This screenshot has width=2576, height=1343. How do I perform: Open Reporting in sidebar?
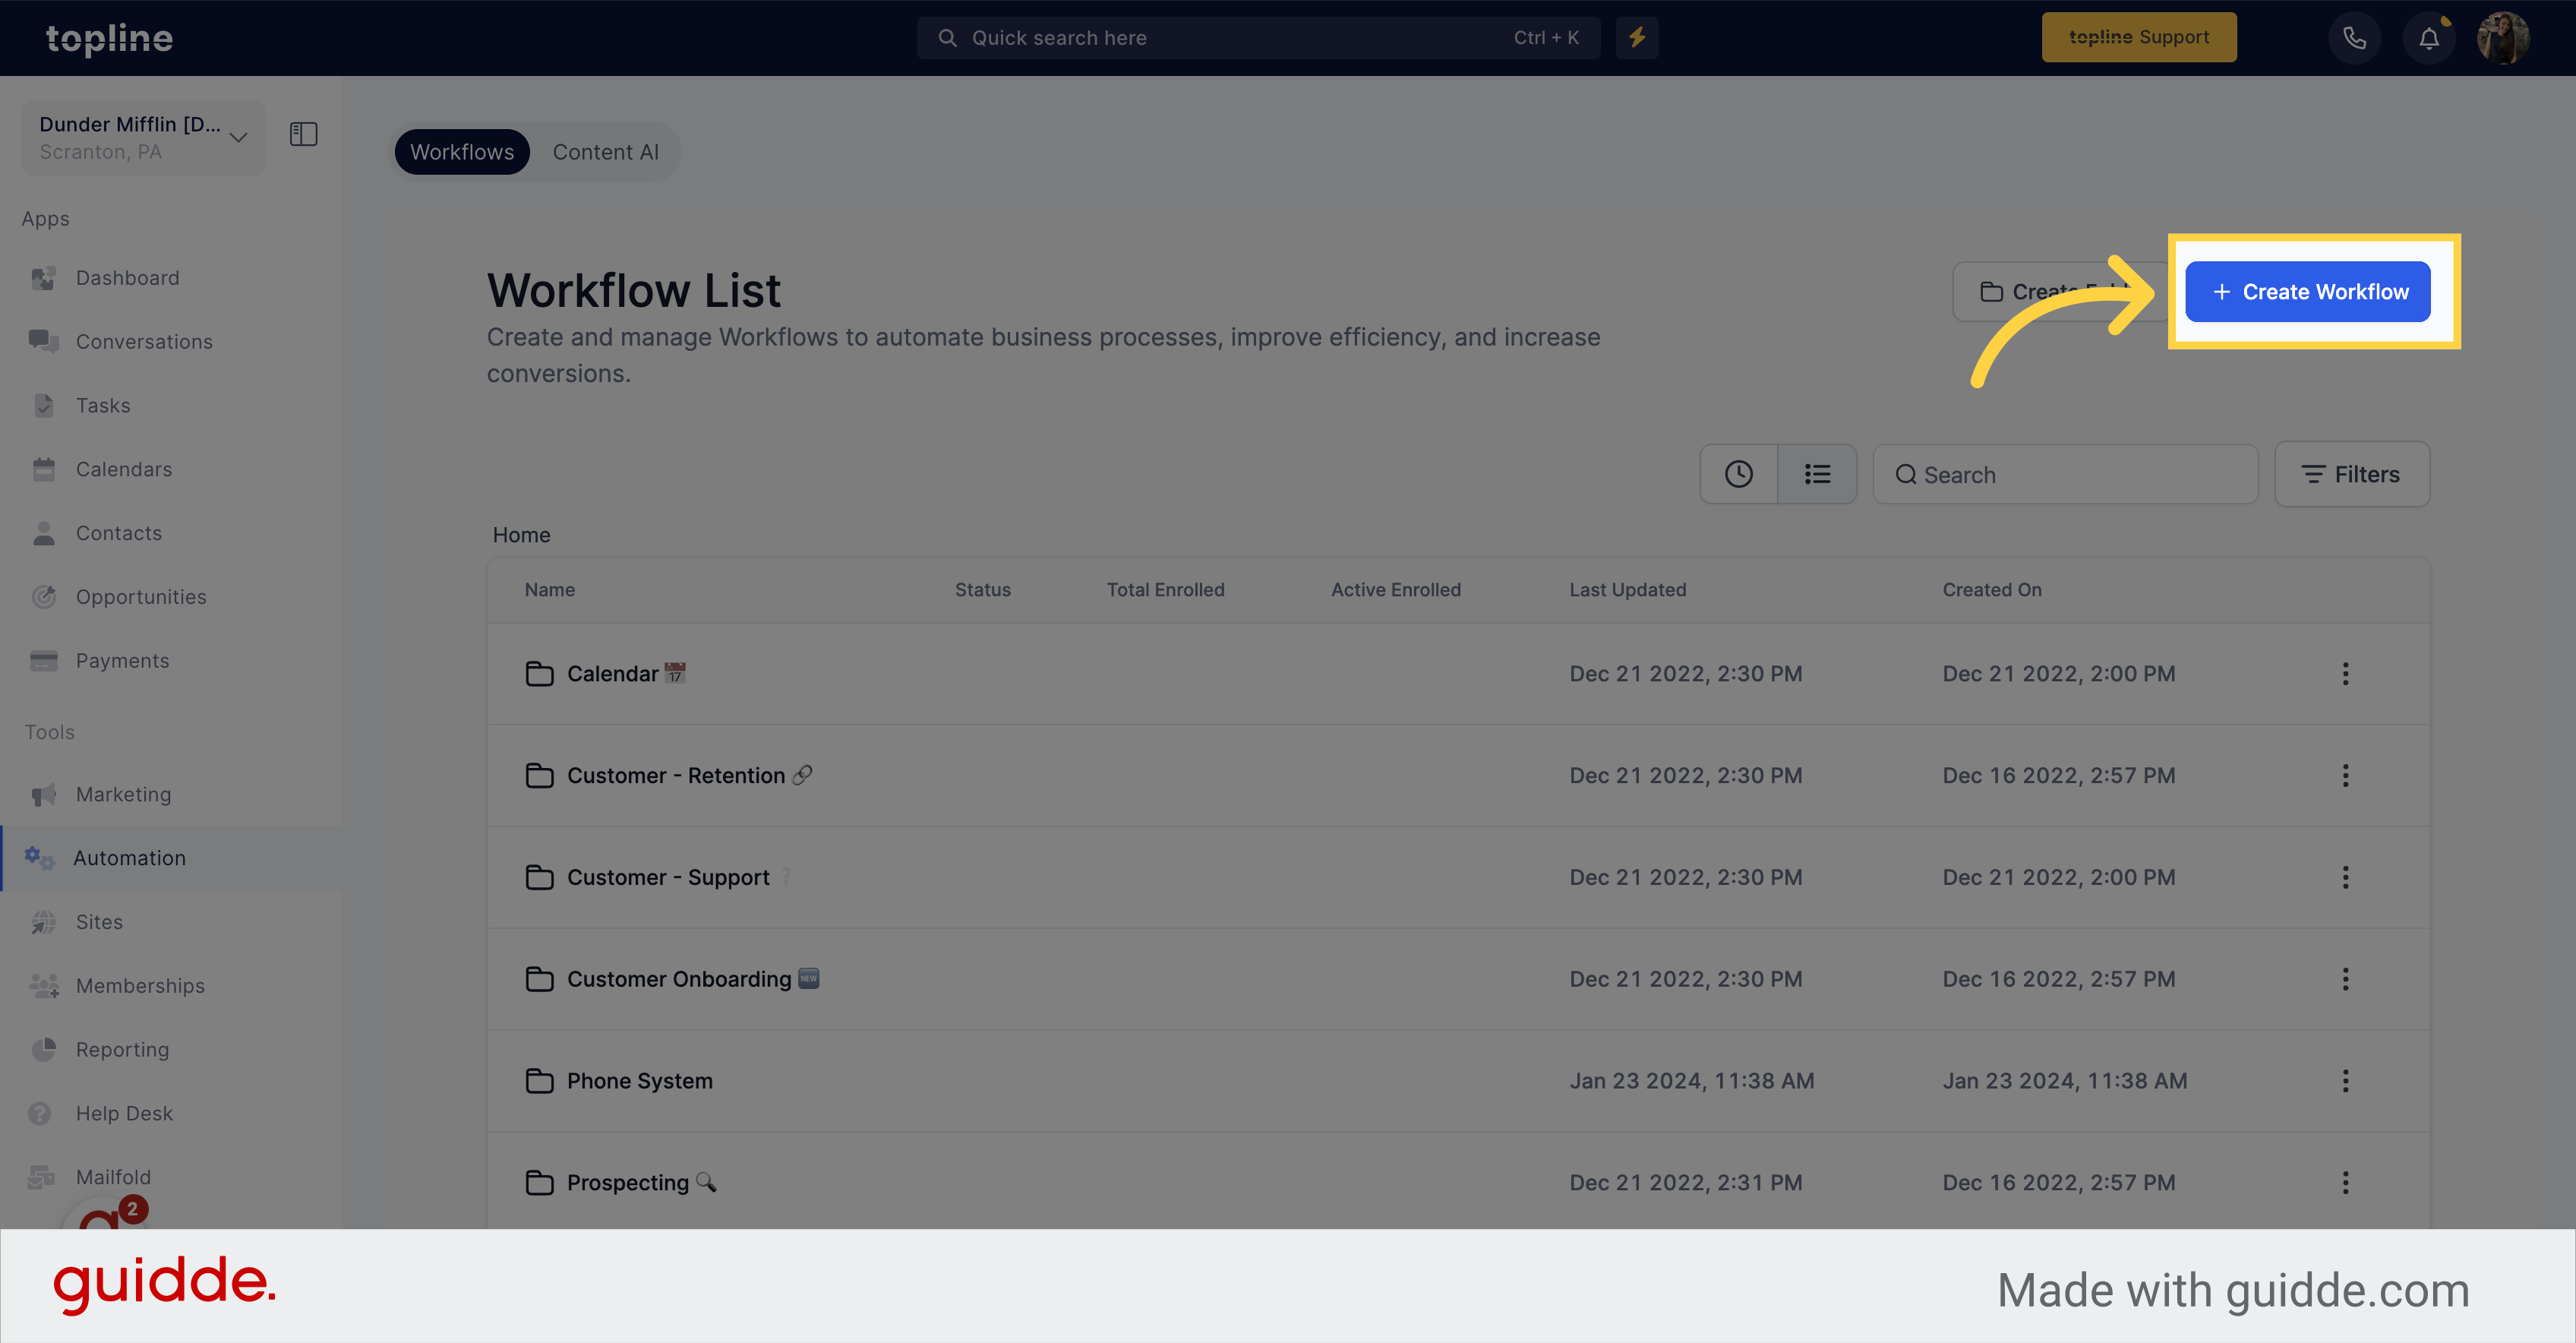tap(121, 1047)
